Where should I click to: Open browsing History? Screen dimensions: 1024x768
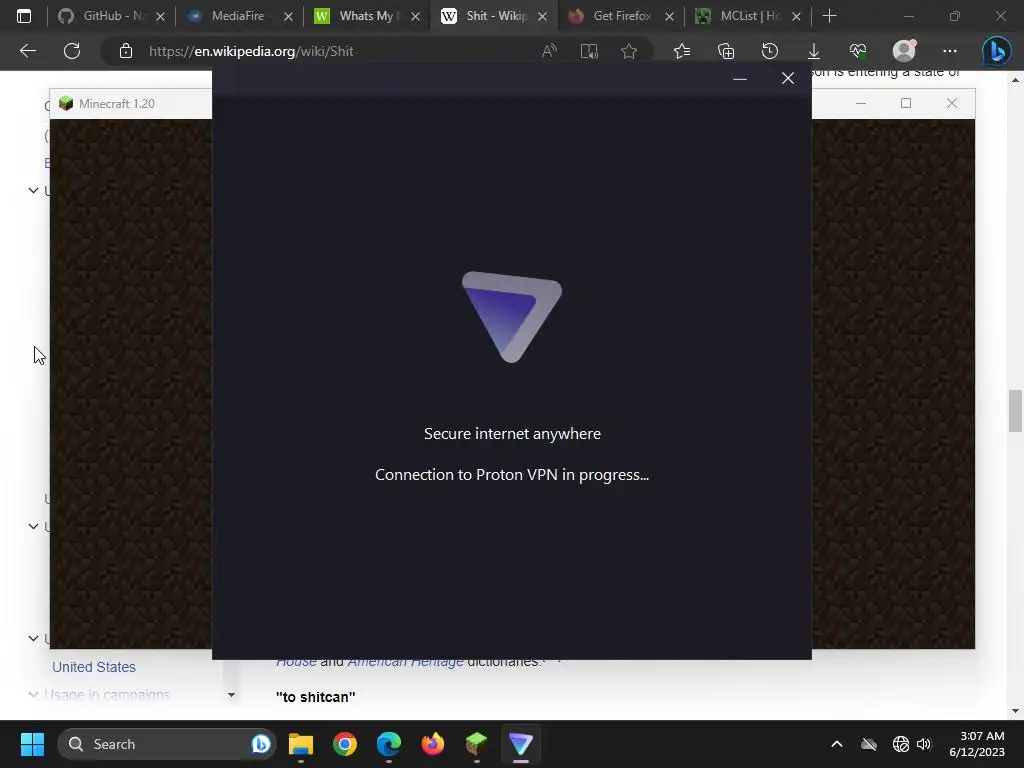(x=770, y=51)
